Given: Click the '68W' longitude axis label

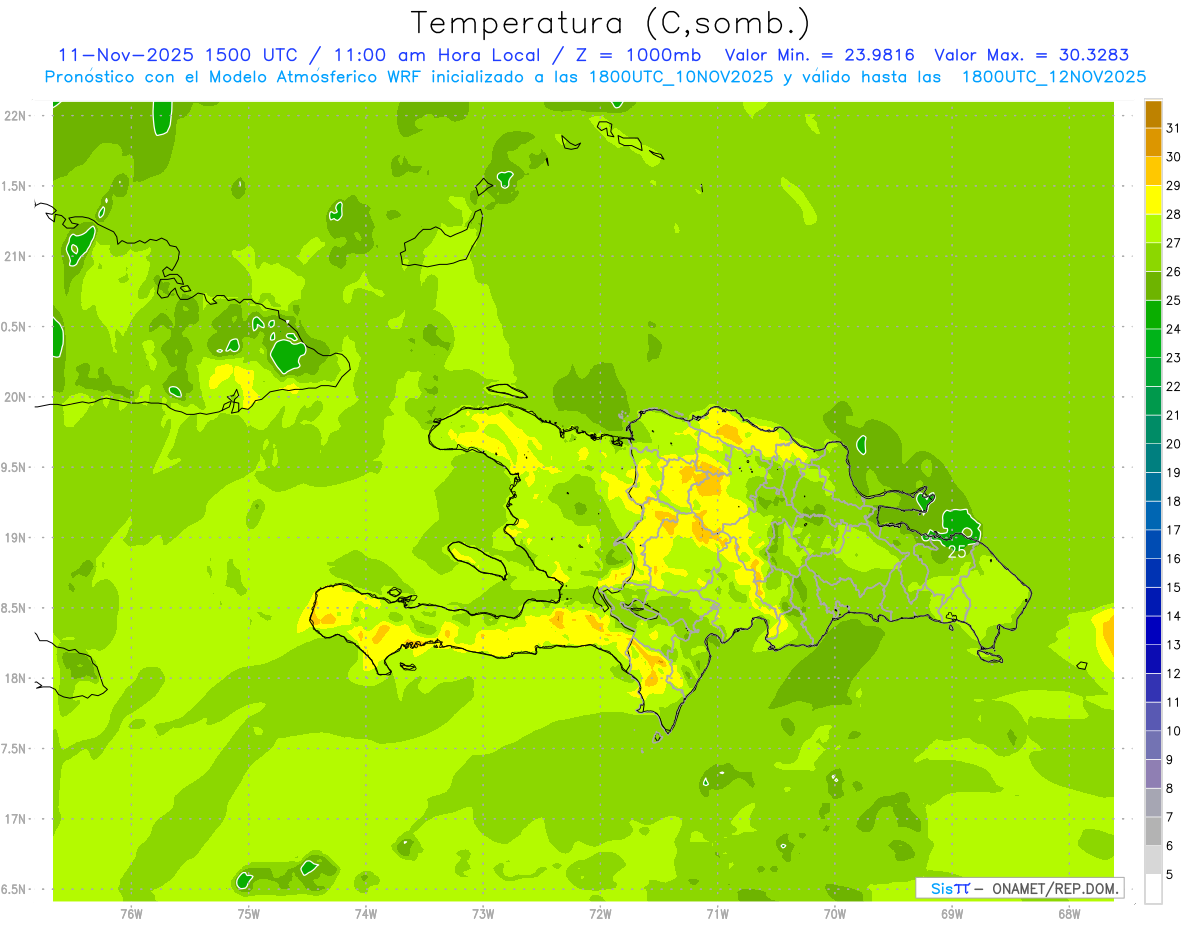Looking at the screenshot, I should pyautogui.click(x=1069, y=914).
